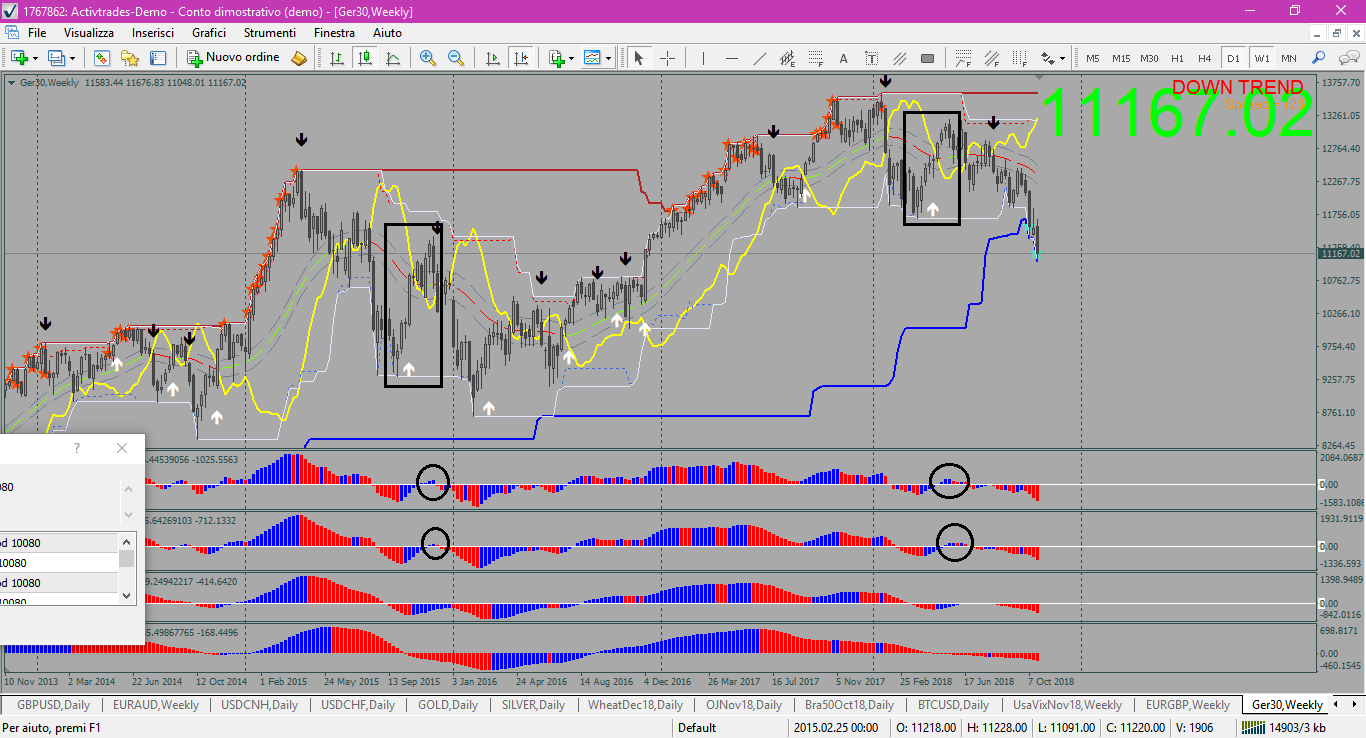Select the Fibonacci arcs tool
The image size is (1366, 738).
tap(963, 58)
